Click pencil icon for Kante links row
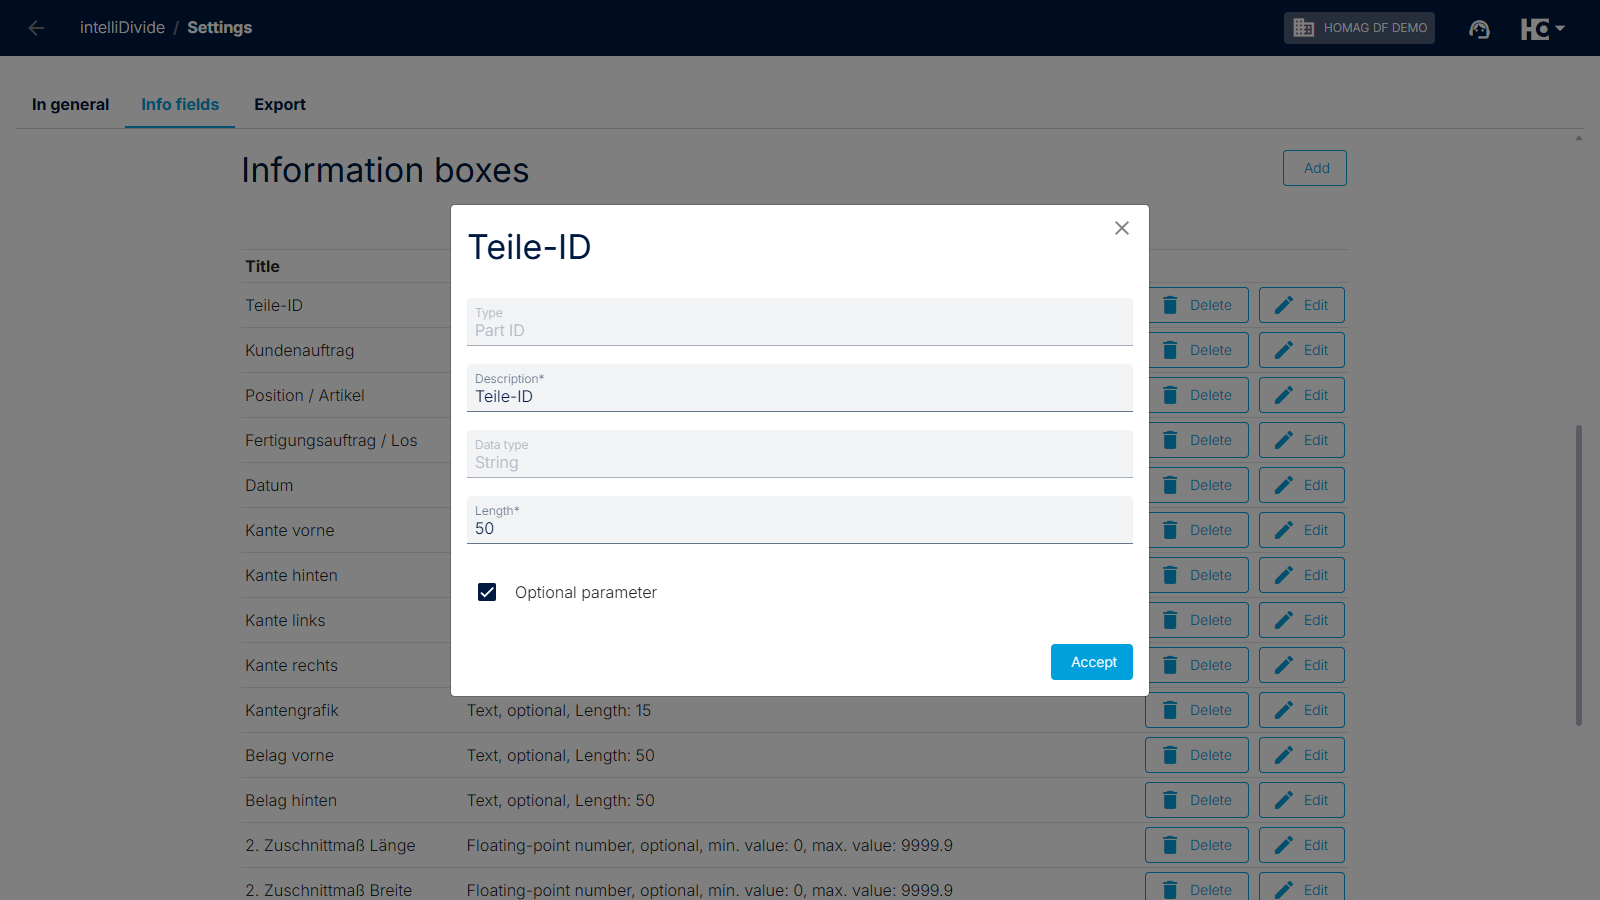This screenshot has height=900, width=1600. pyautogui.click(x=1284, y=620)
